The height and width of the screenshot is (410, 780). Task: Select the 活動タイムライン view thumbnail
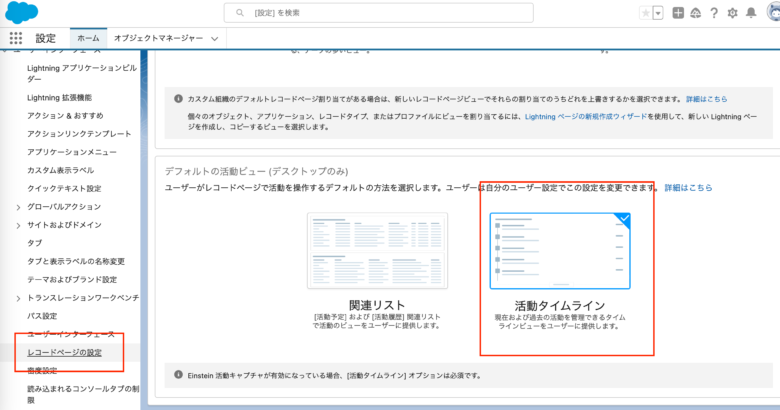(x=560, y=251)
